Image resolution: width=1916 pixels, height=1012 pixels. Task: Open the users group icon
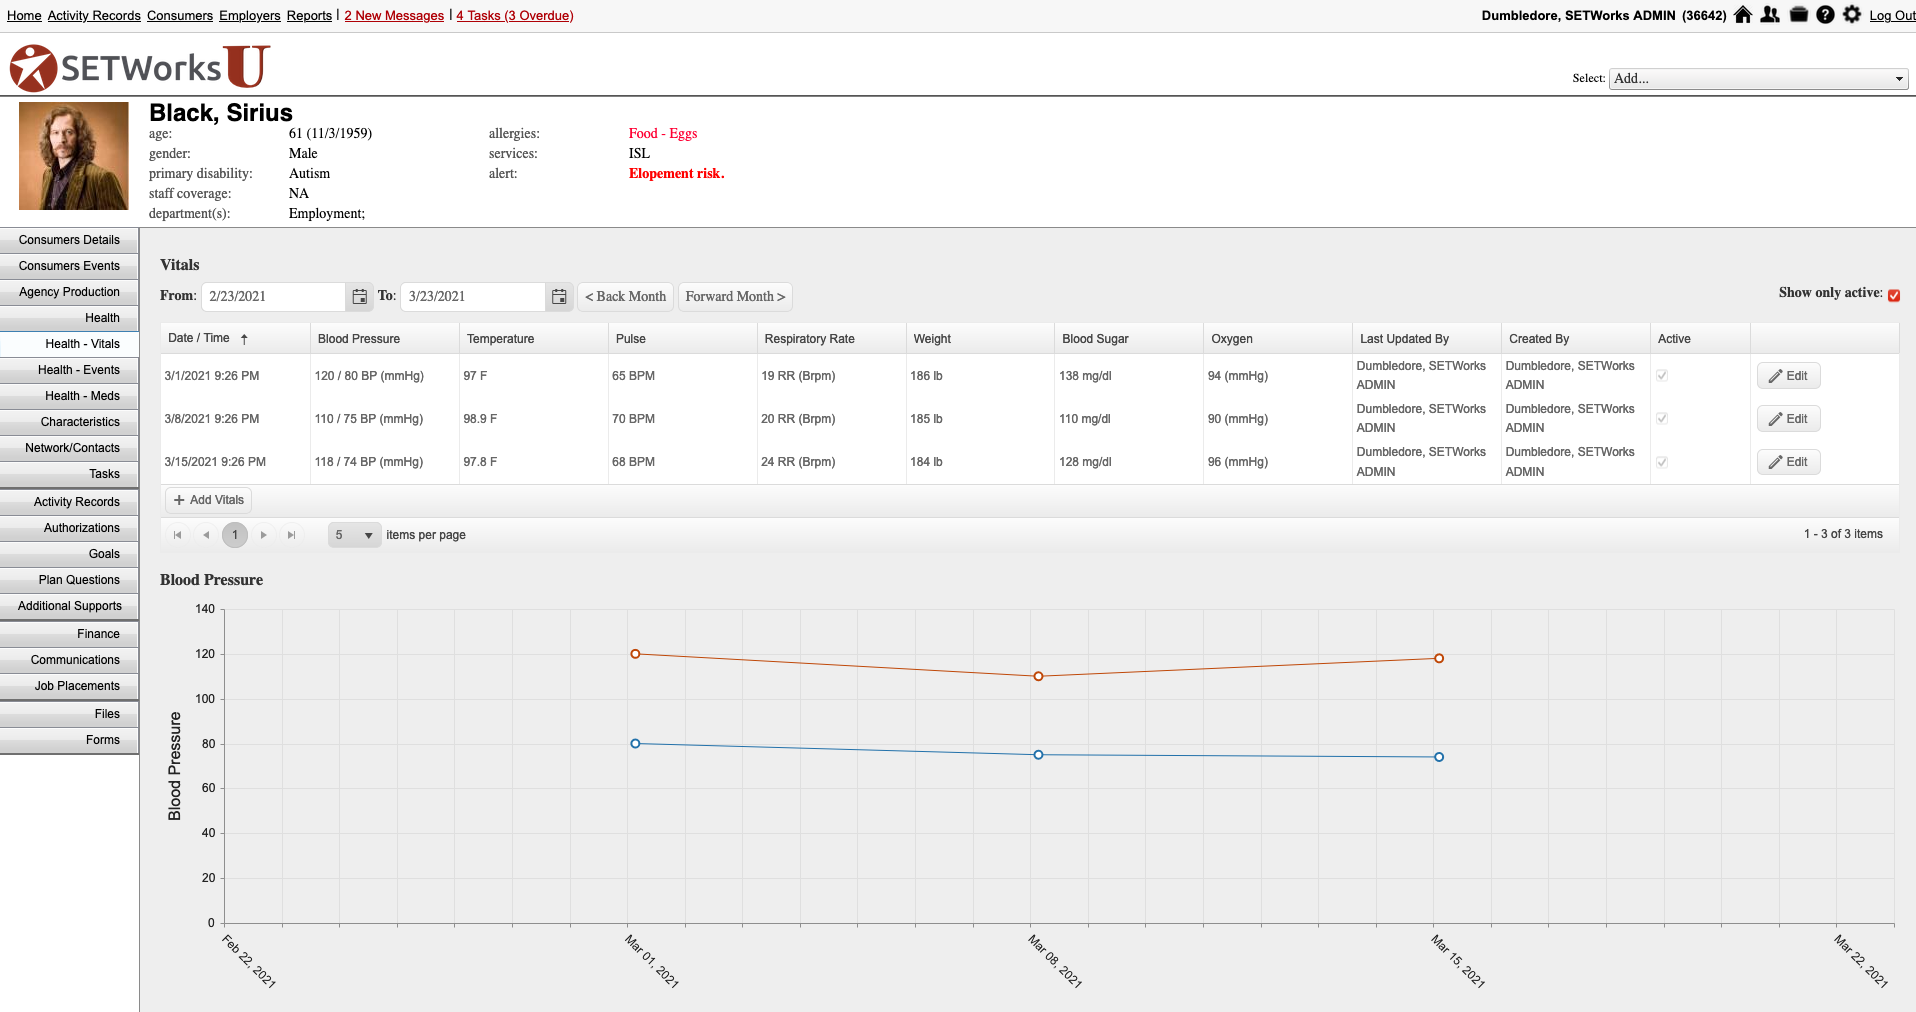coord(1770,15)
